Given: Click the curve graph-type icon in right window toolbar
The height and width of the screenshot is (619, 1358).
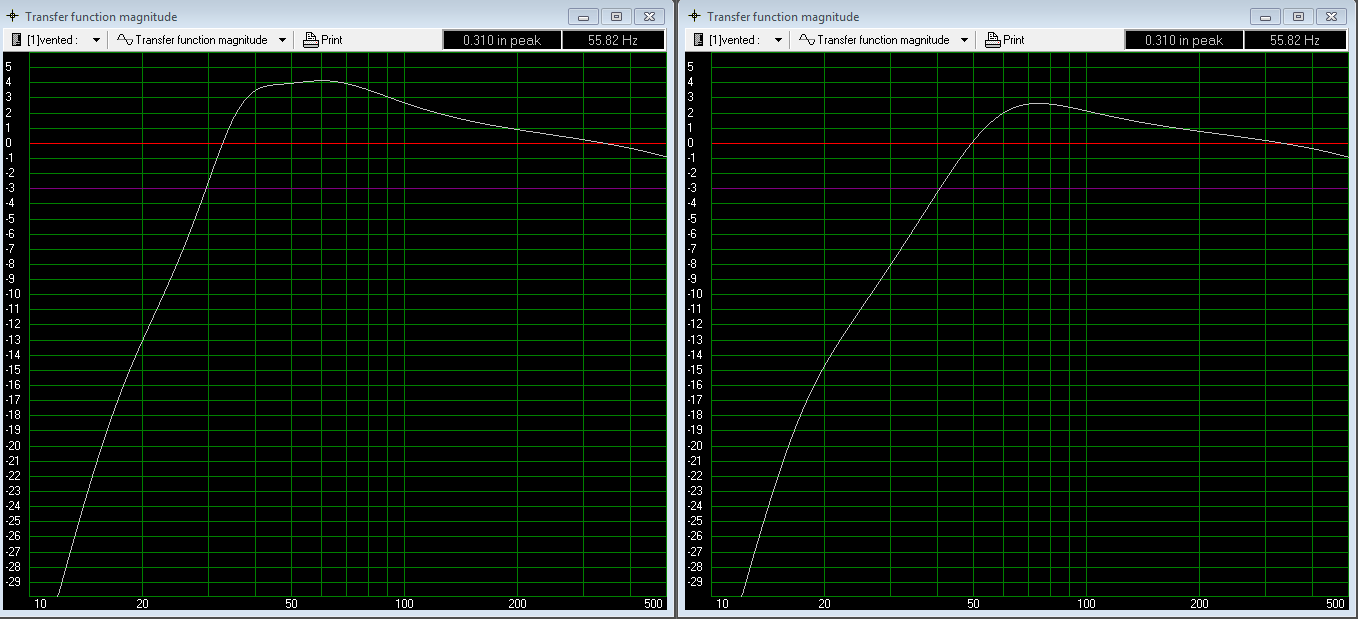Looking at the screenshot, I should [806, 40].
